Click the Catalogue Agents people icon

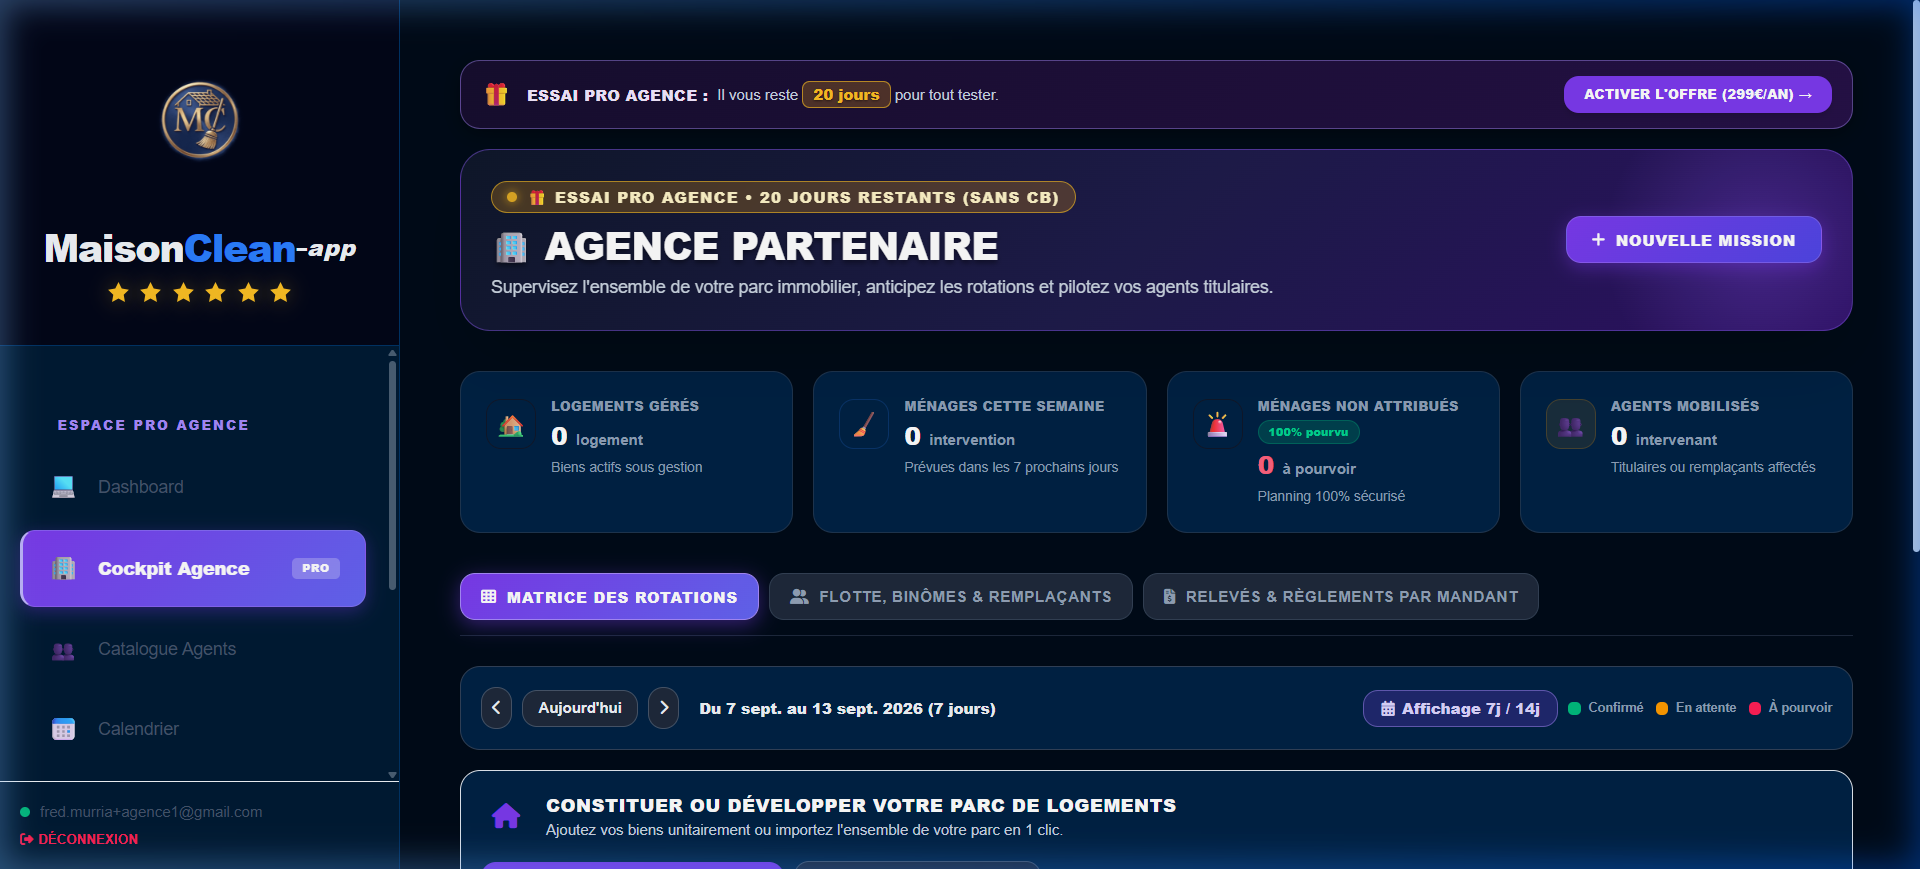[x=63, y=650]
